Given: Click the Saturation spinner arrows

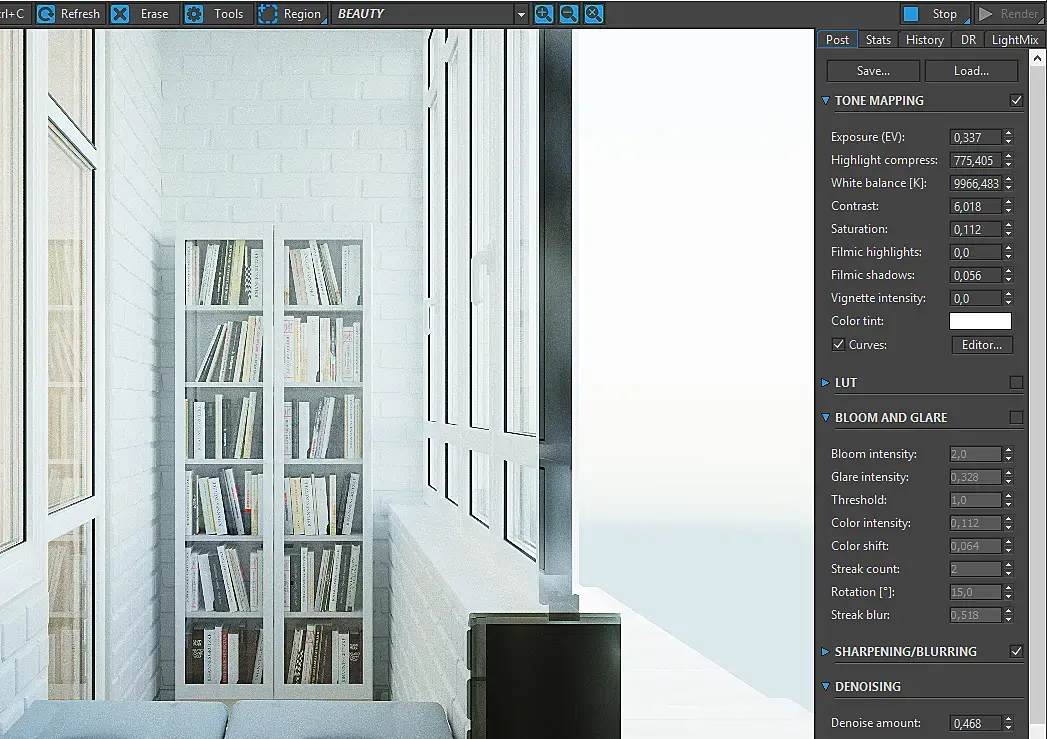Looking at the screenshot, I should click(x=1008, y=229).
